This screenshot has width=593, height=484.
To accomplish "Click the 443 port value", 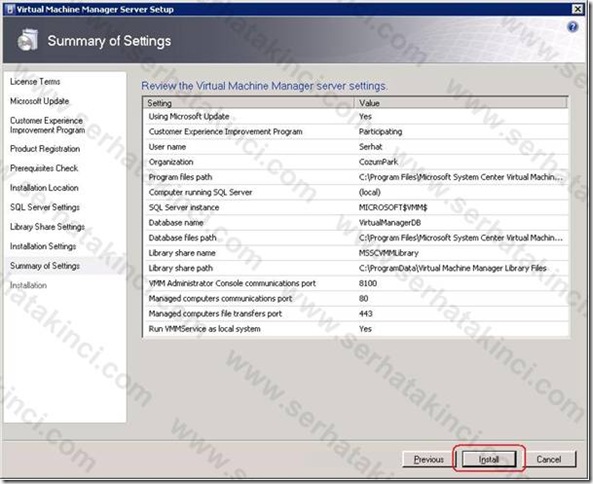I will [366, 313].
